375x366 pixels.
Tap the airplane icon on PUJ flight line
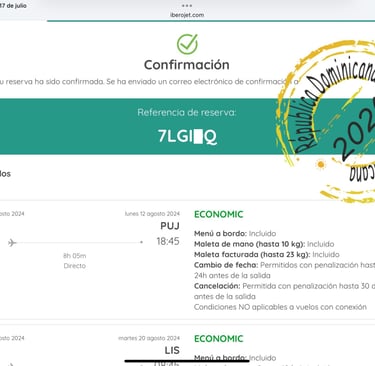(x=12, y=243)
